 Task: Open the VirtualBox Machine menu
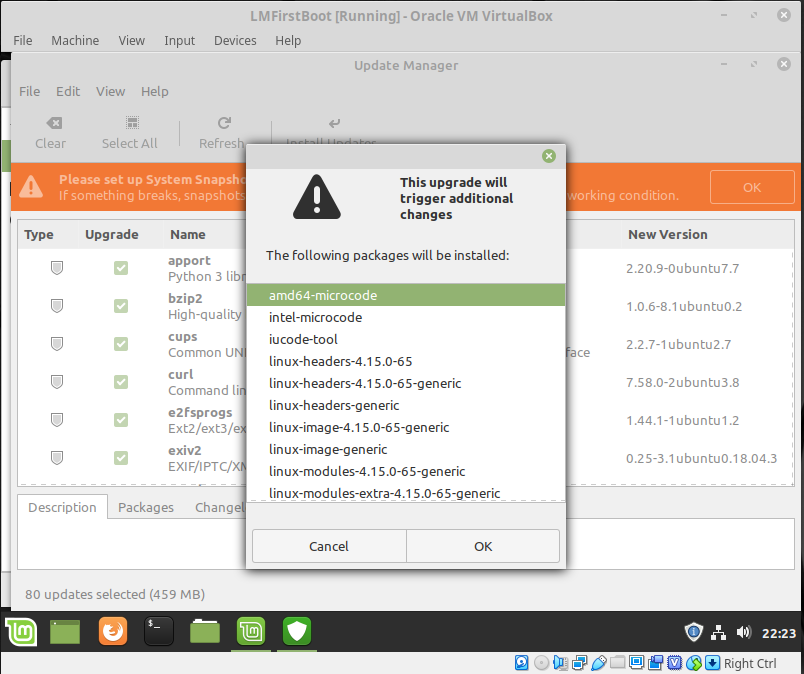coord(75,41)
